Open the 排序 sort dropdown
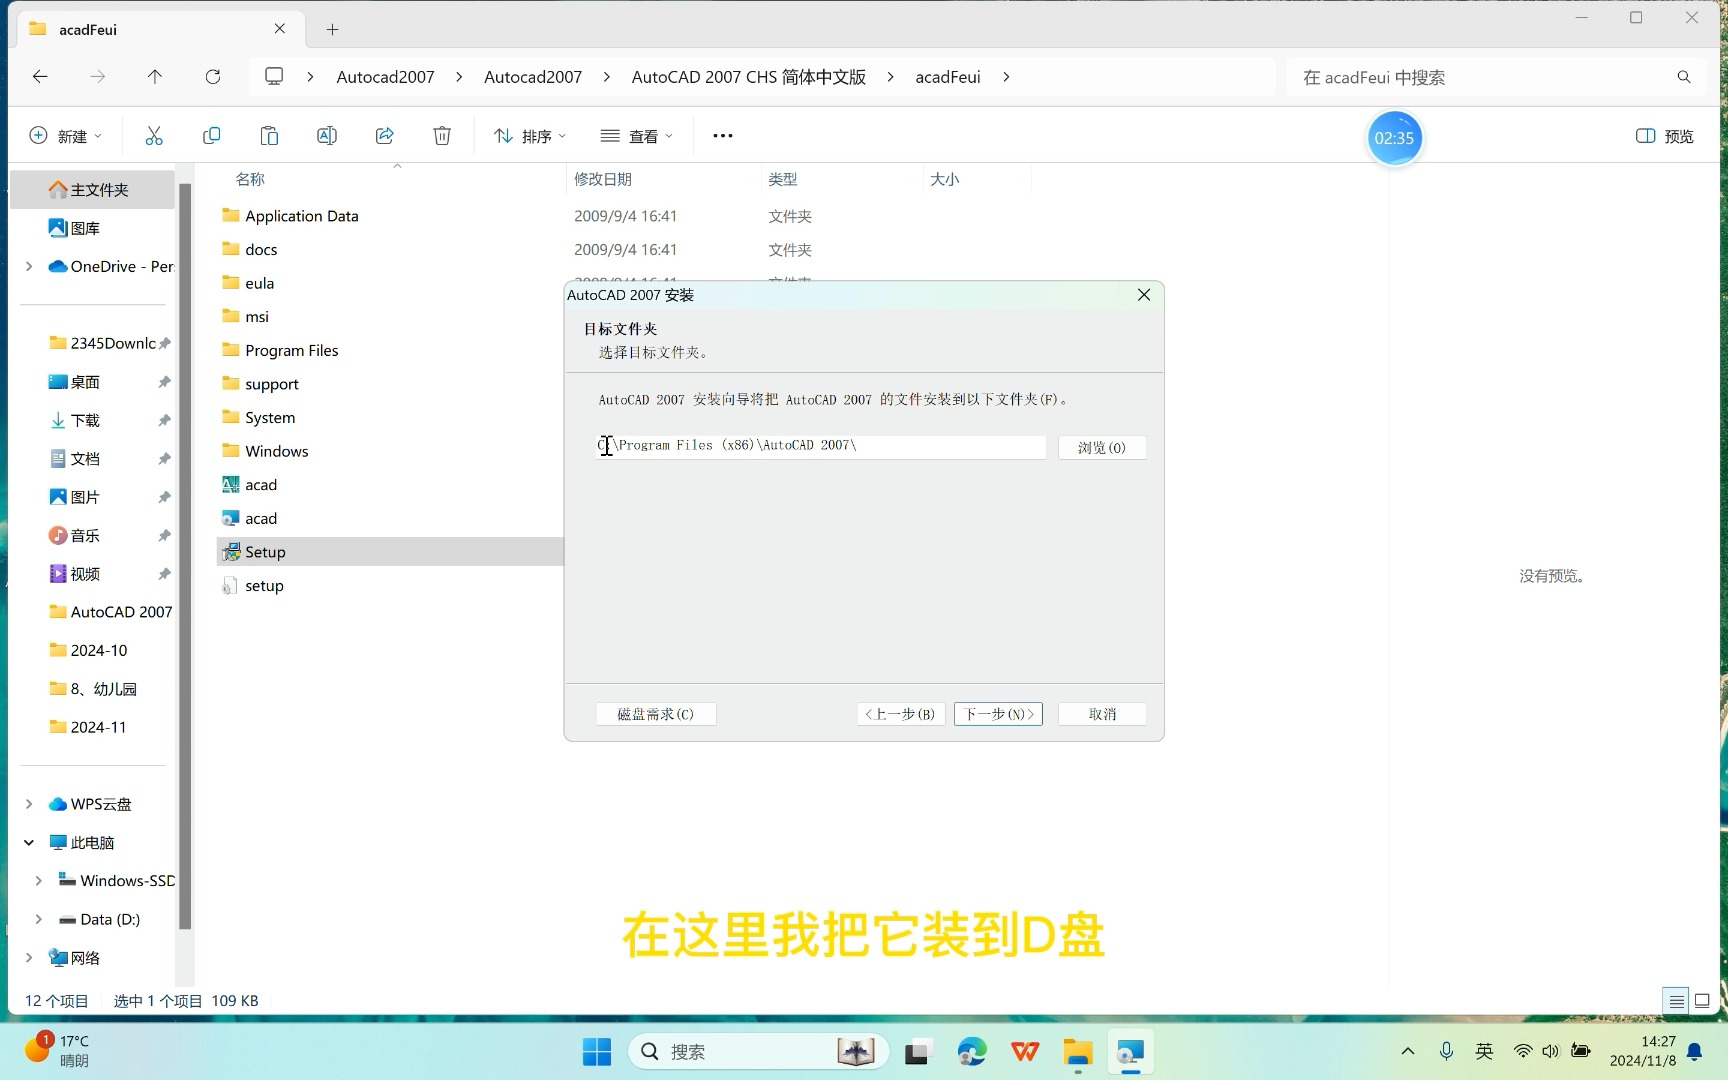The height and width of the screenshot is (1080, 1728). click(530, 136)
